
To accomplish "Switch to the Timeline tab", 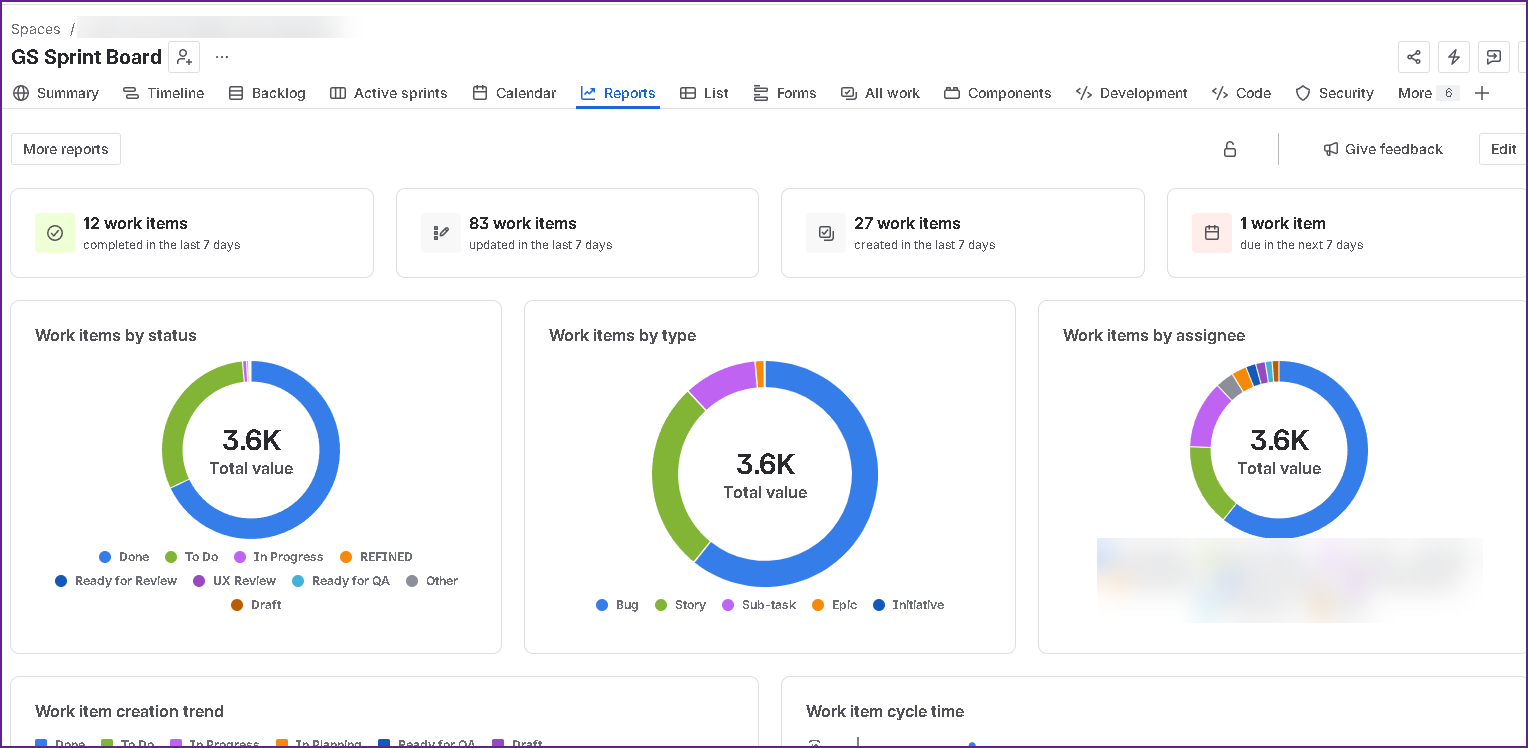I will (163, 93).
